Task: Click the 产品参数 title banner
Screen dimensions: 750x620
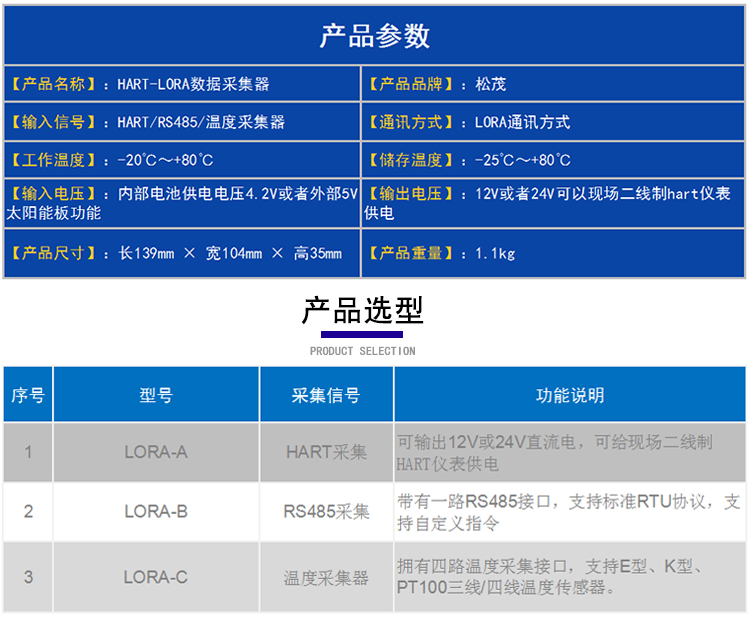Action: coord(374,36)
